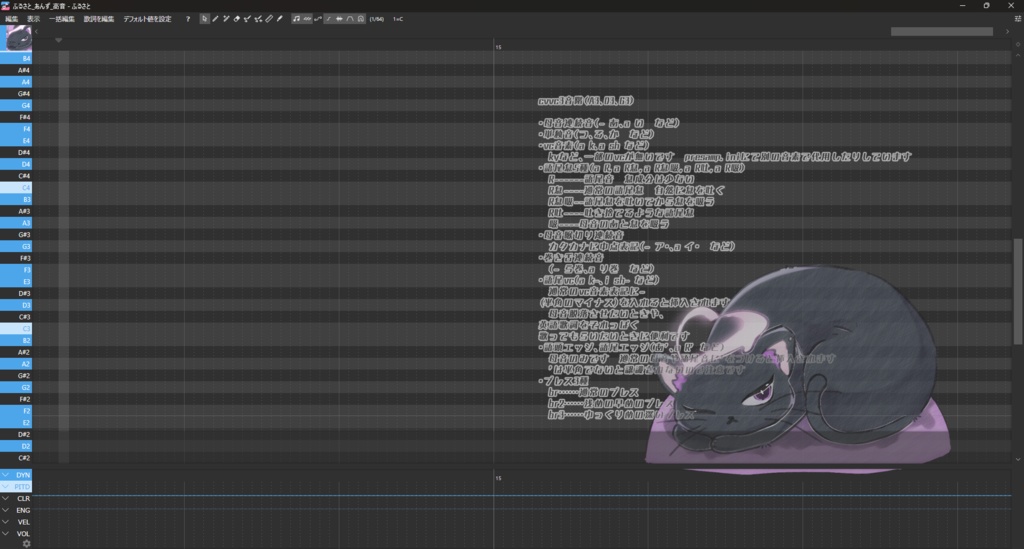Open the 一括編集 menu
This screenshot has height=549, width=1024.
coord(61,19)
